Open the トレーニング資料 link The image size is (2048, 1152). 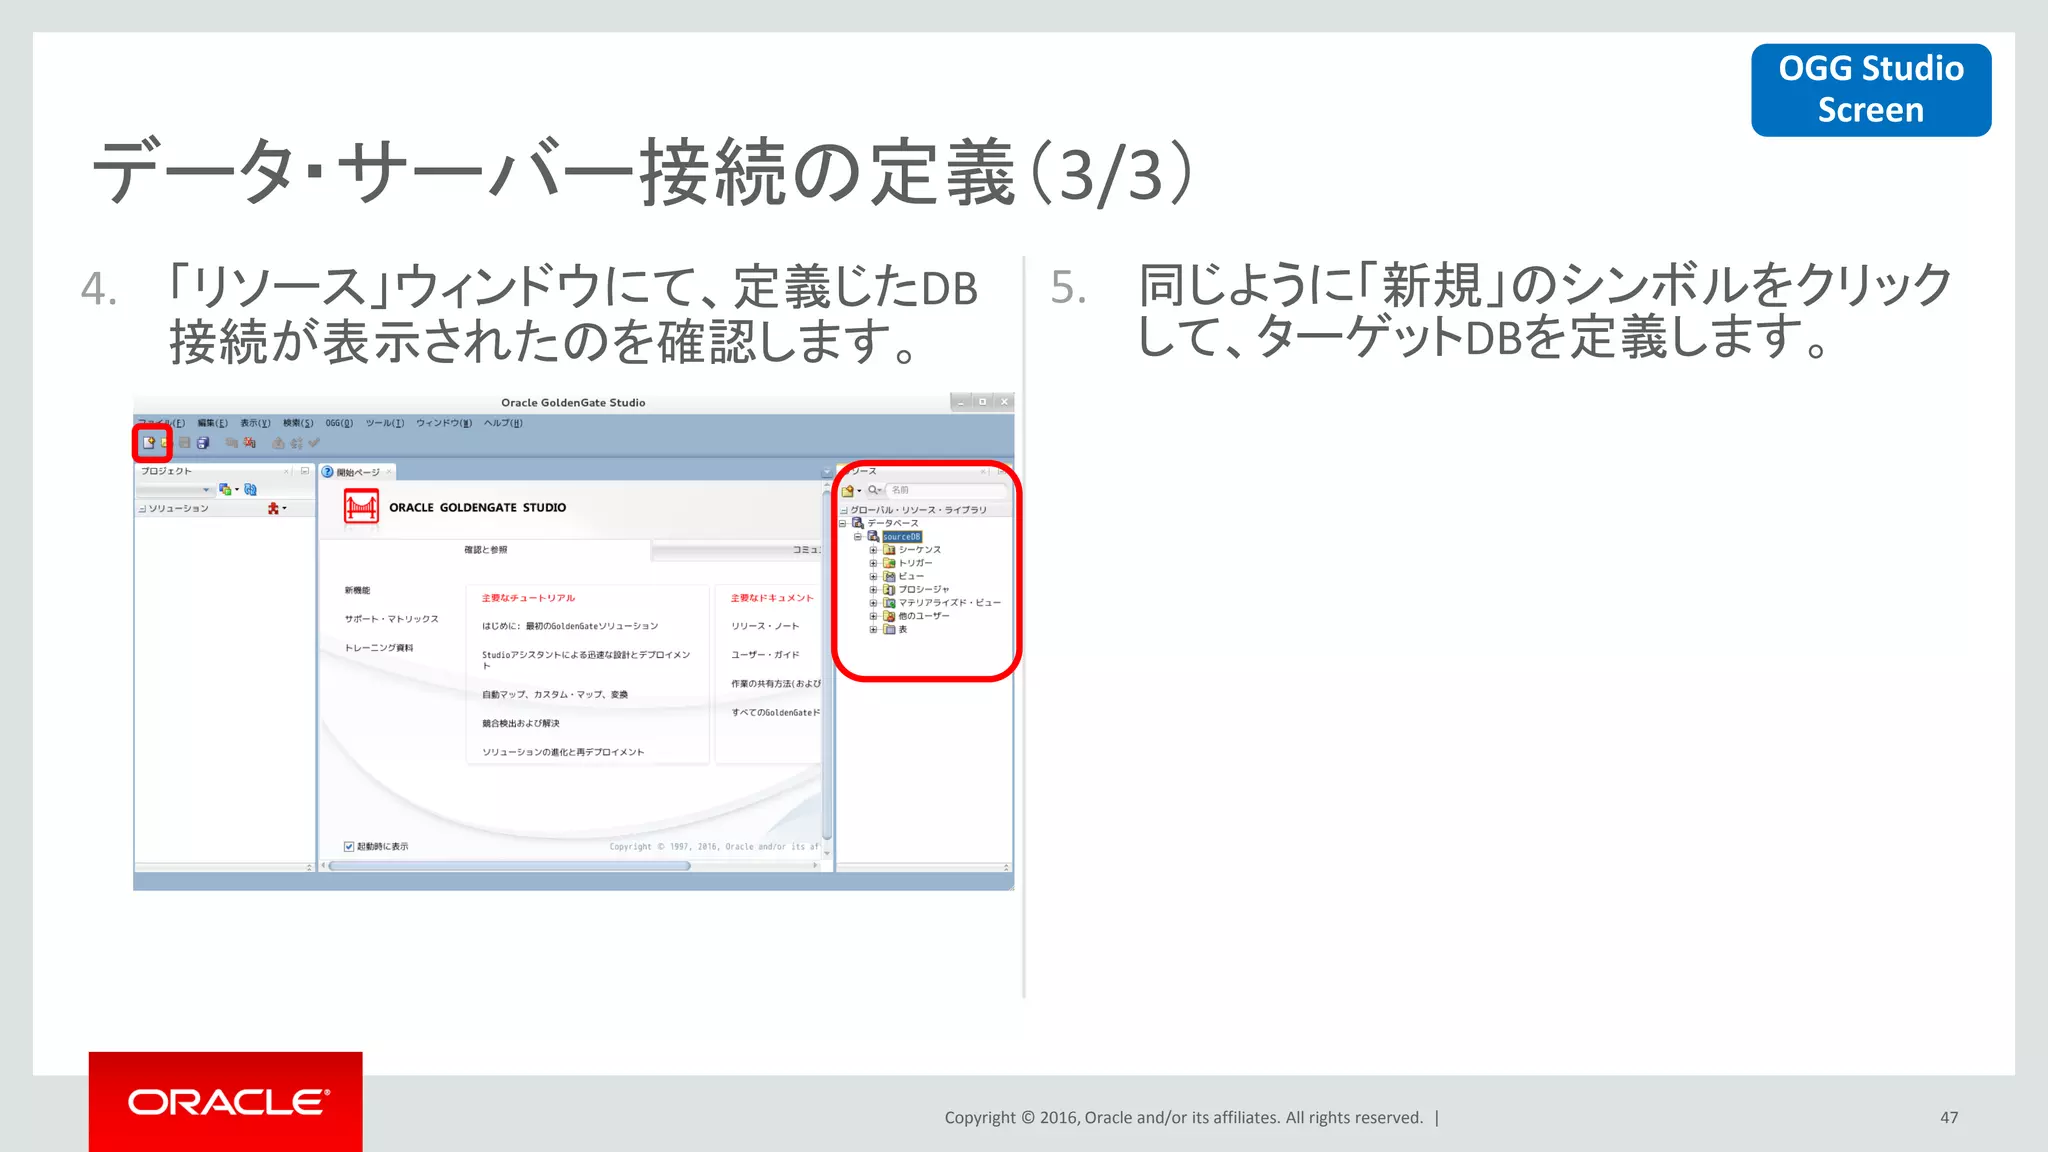pyautogui.click(x=379, y=648)
